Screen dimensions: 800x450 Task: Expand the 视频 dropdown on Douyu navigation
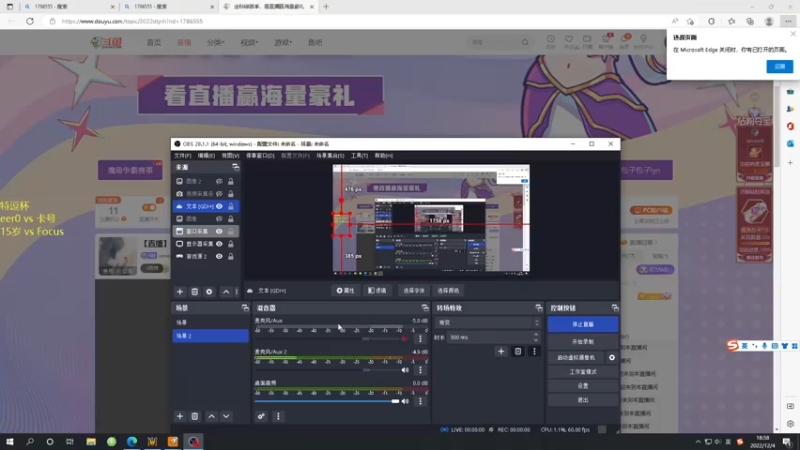(249, 42)
